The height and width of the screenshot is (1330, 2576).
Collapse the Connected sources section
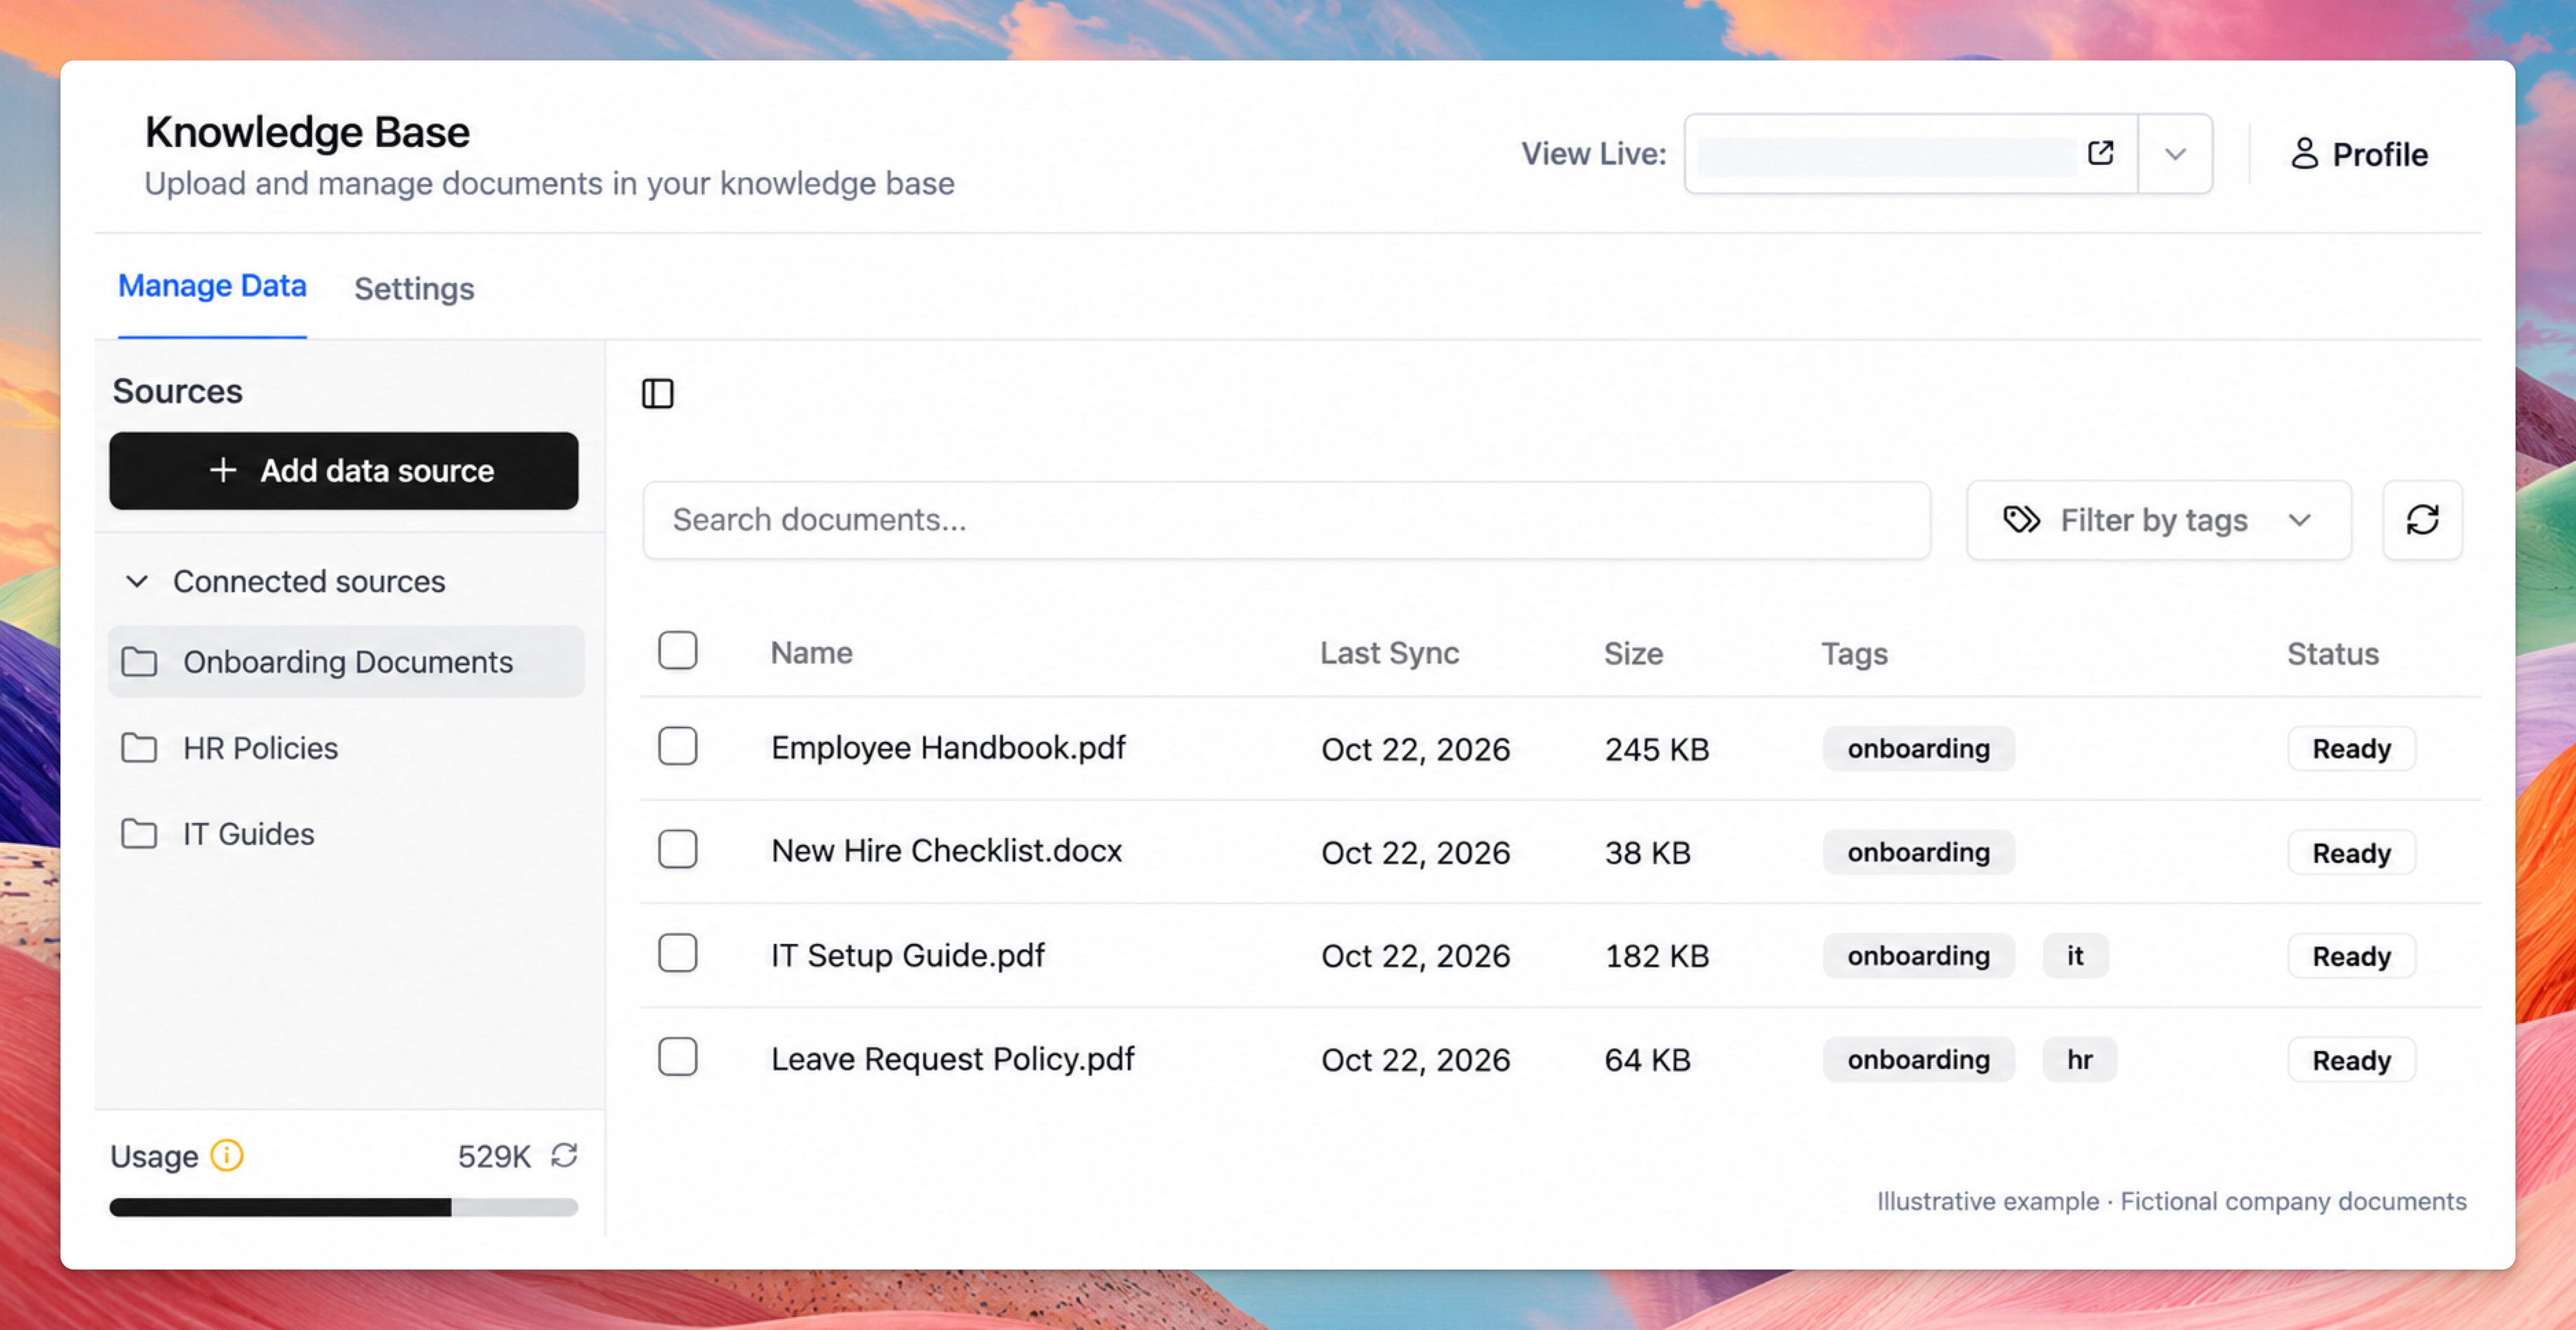click(137, 581)
